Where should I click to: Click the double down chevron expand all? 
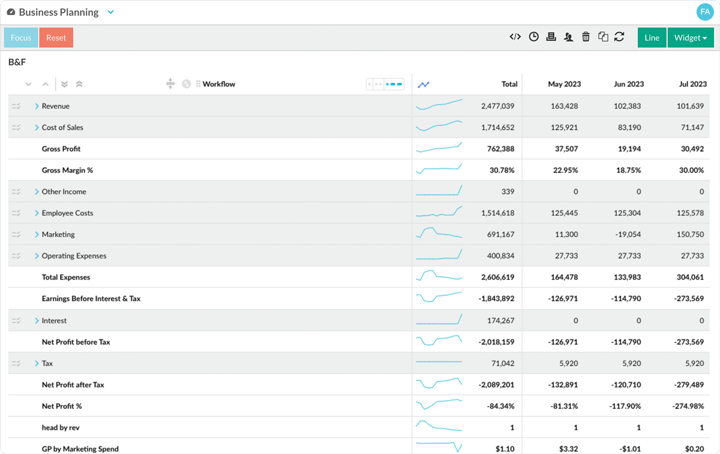coord(64,84)
